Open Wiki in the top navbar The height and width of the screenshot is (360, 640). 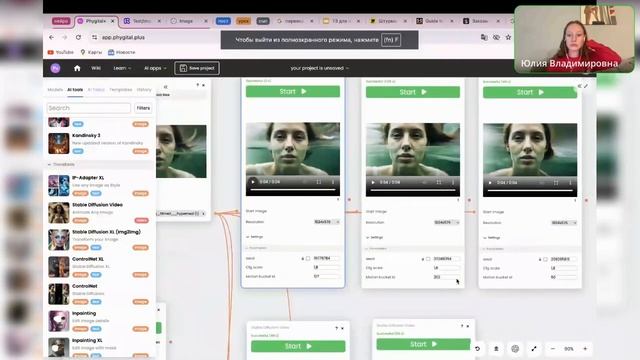tap(96, 68)
